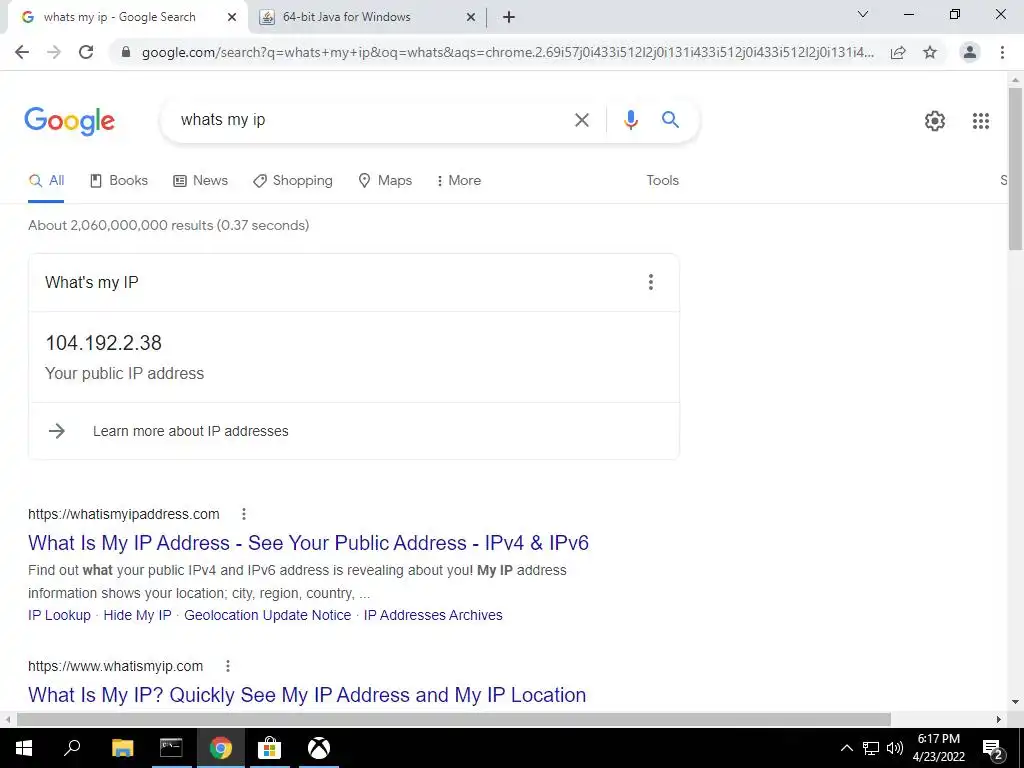Start a voice search with the microphone icon
This screenshot has width=1024, height=768.
point(630,120)
